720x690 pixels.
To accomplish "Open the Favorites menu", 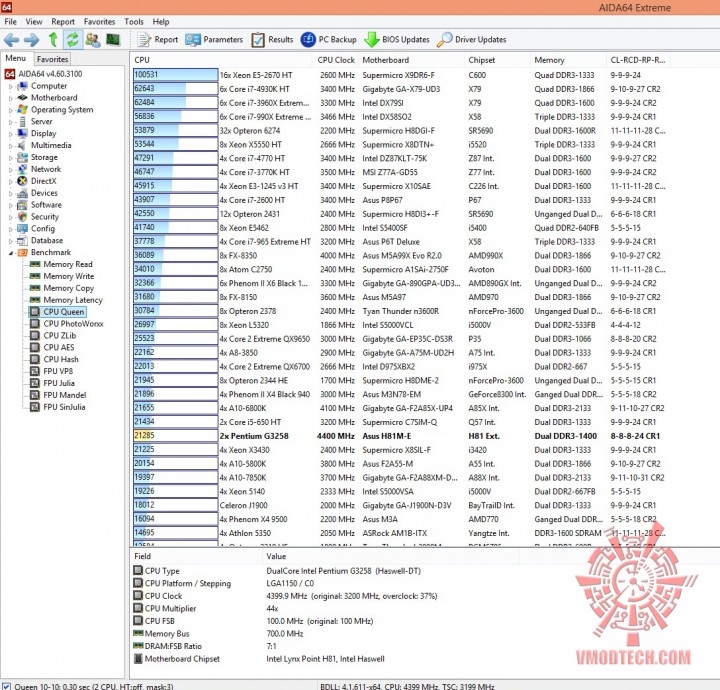I will tap(99, 22).
